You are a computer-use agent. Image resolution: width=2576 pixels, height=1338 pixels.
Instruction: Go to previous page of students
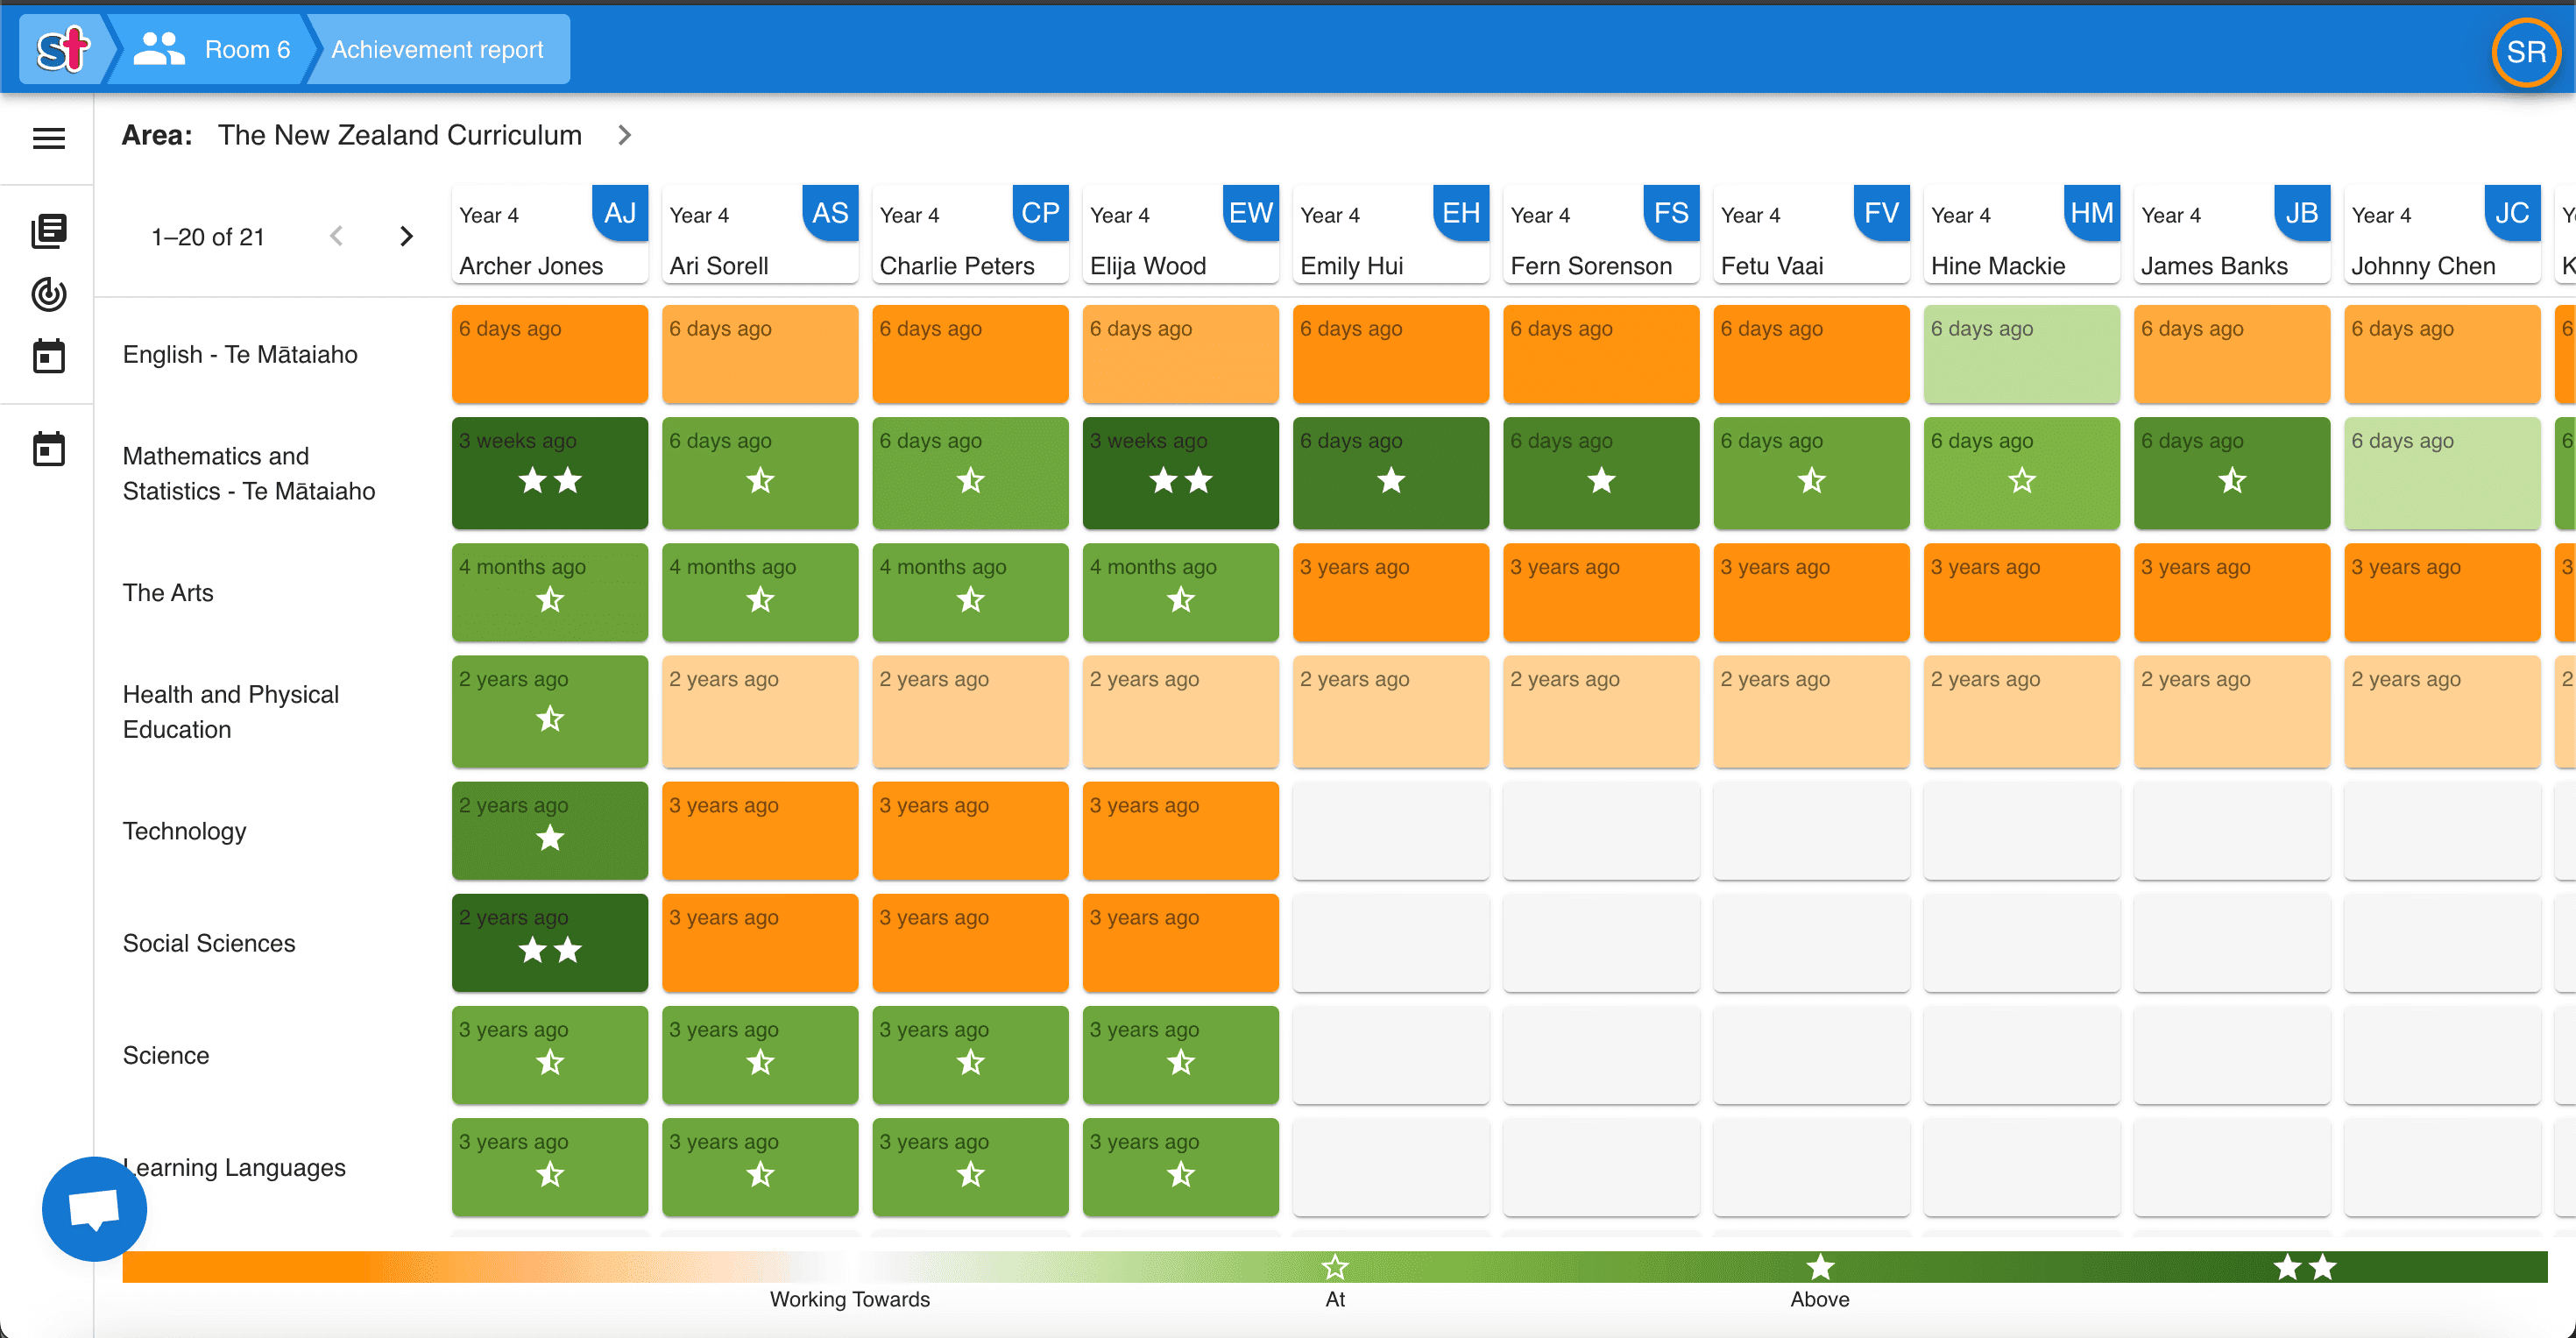pyautogui.click(x=337, y=237)
